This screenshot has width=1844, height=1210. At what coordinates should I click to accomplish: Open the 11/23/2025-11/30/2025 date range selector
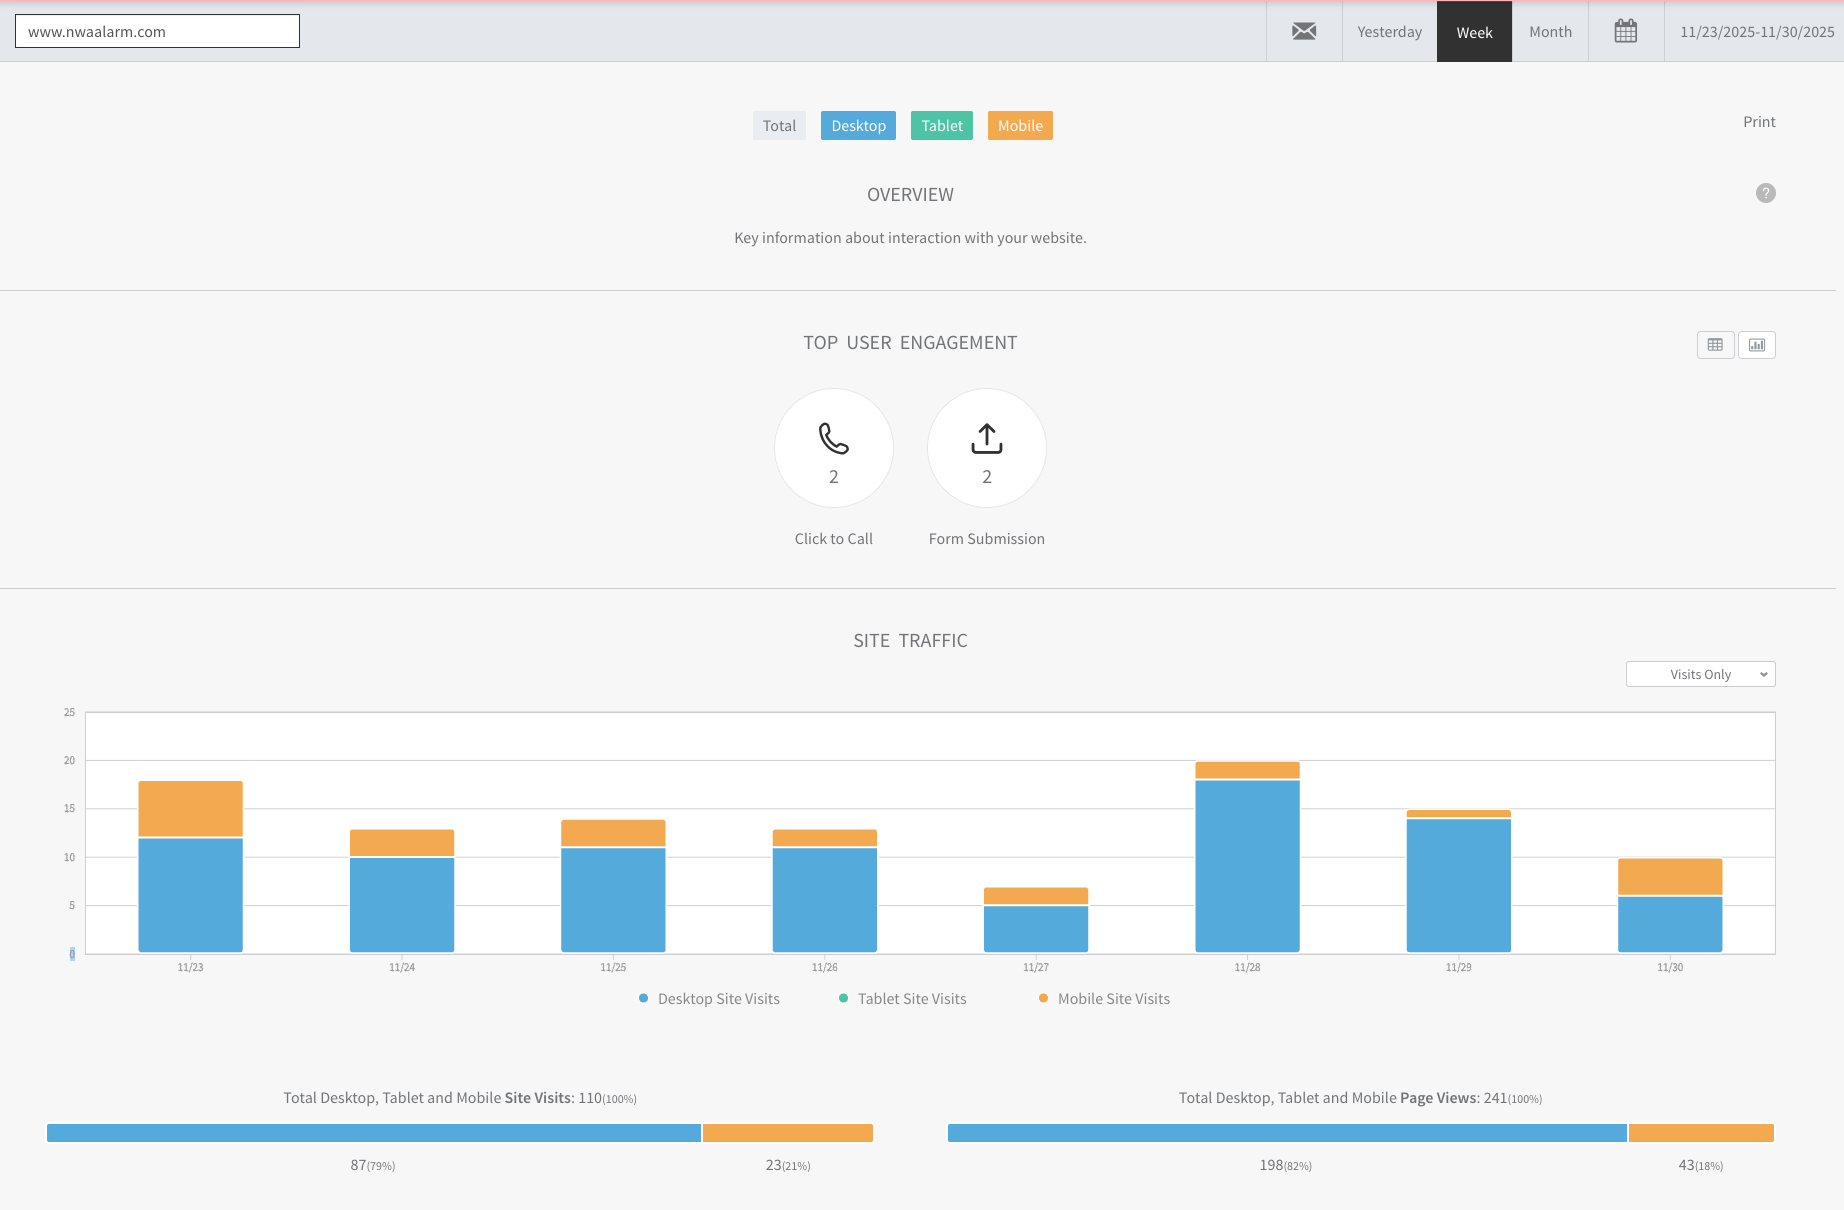click(1757, 32)
